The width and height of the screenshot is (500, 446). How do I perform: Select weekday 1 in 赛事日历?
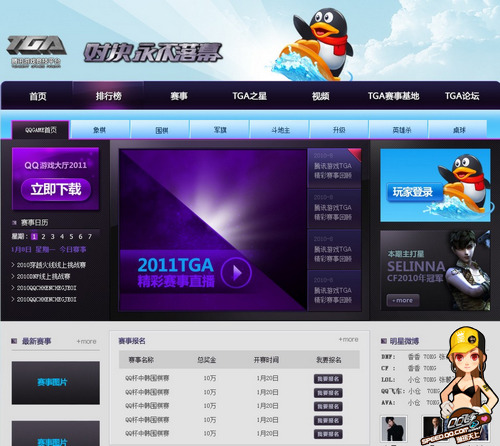[34, 236]
